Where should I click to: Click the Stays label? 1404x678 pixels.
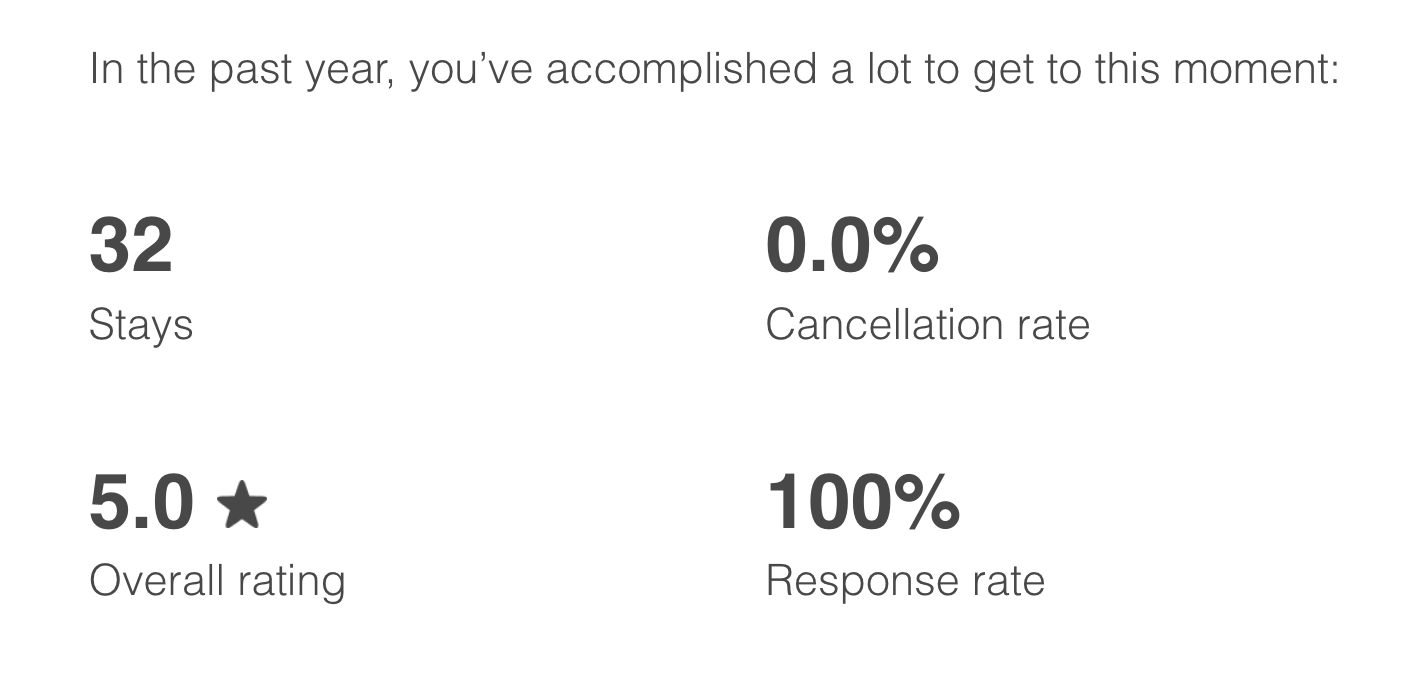click(141, 325)
